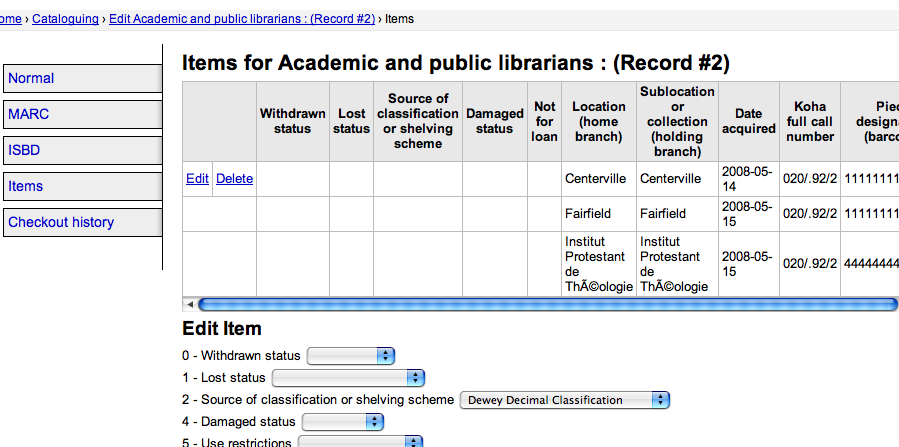Switch to the MARC view tab

point(82,114)
